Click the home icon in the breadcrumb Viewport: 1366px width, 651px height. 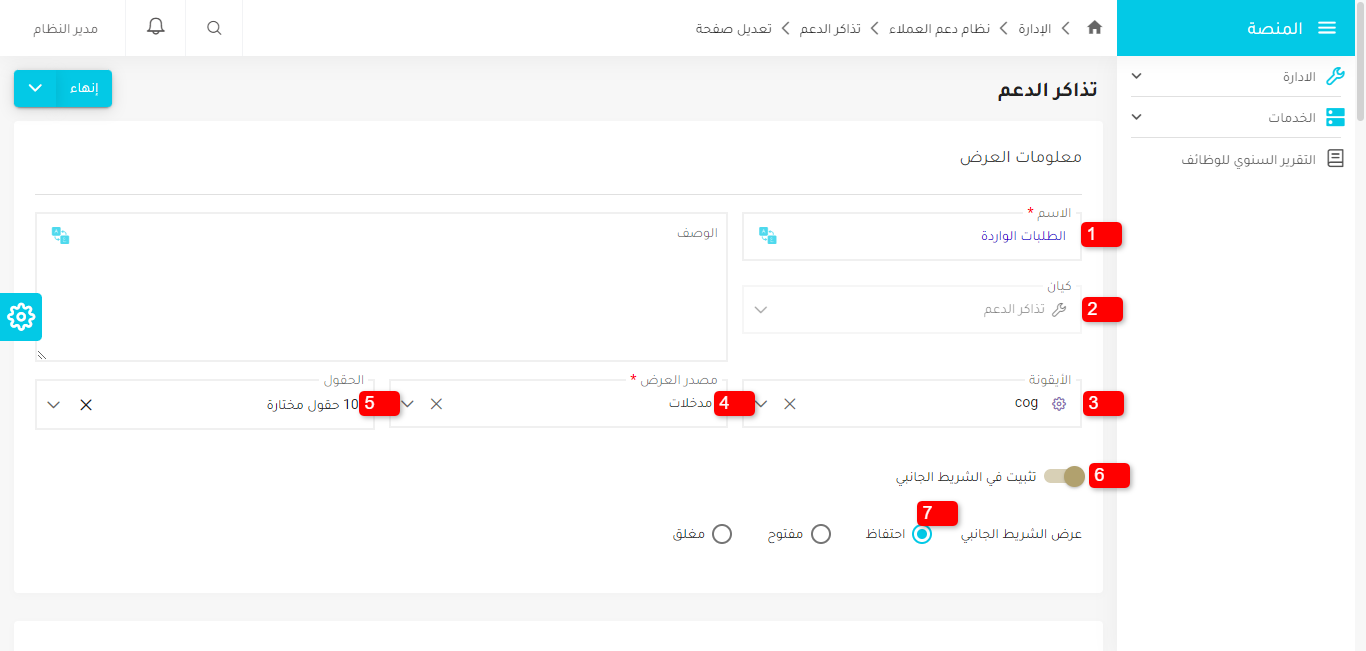(x=1094, y=28)
